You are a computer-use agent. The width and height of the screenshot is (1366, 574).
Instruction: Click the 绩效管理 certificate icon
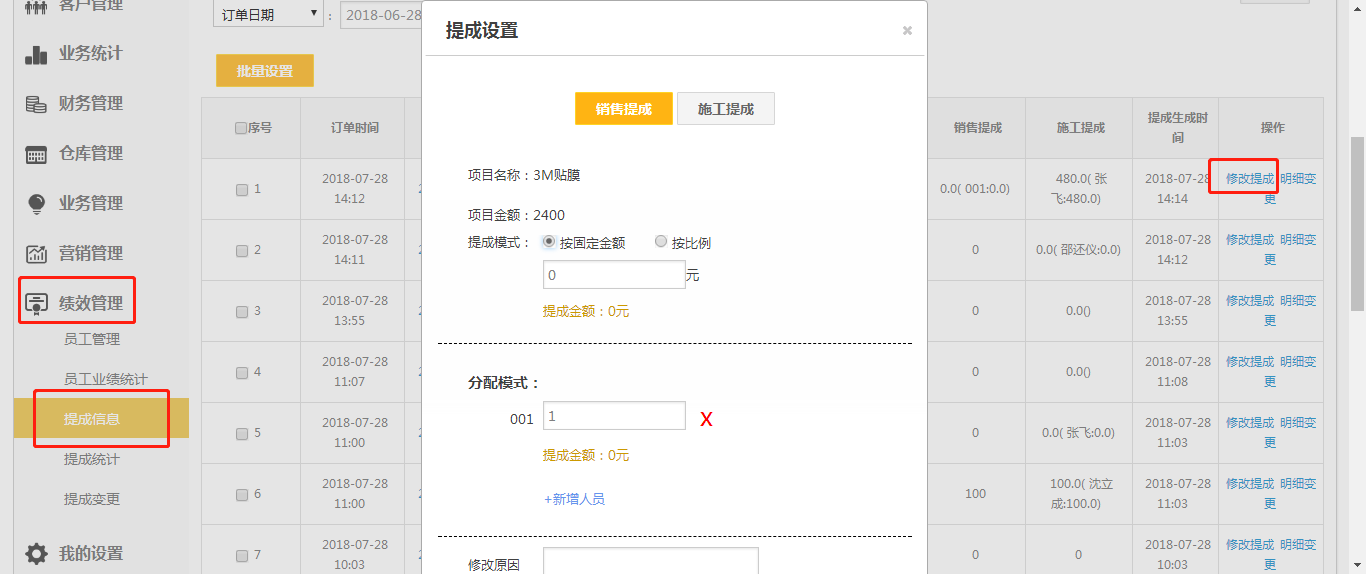[36, 304]
